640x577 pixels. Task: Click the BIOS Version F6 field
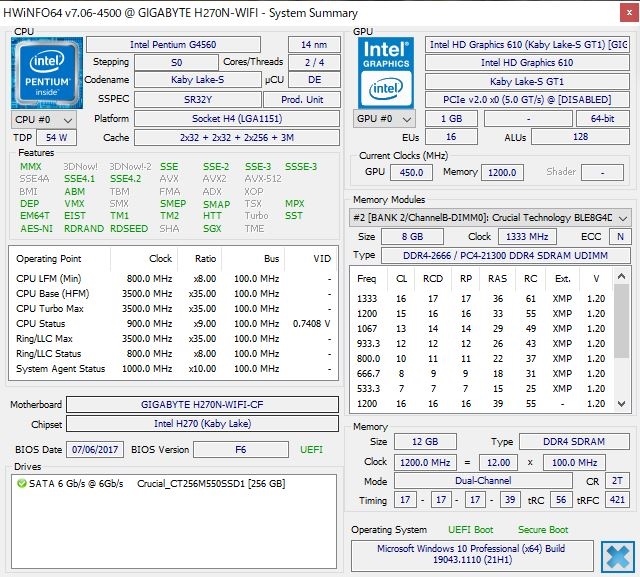click(x=241, y=450)
